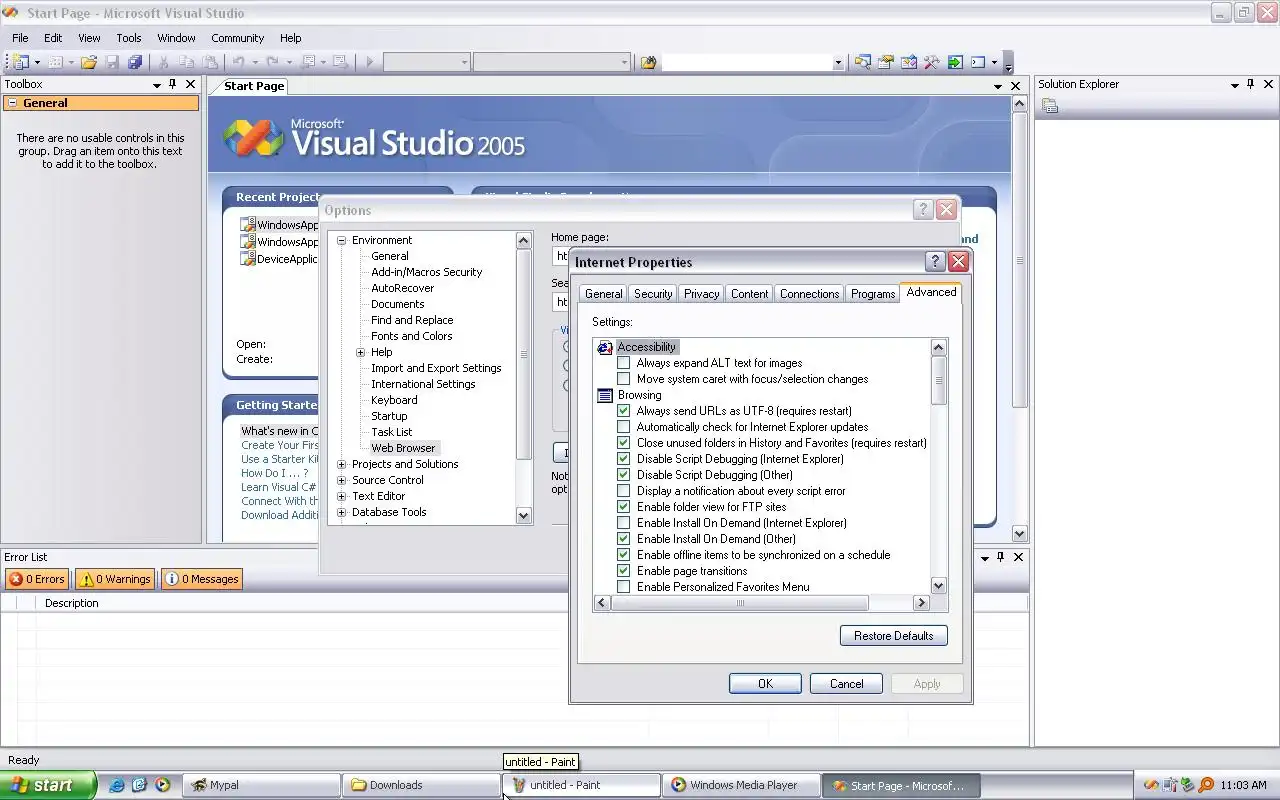Open the Window menu
Screen dimensions: 1280x800
[176, 38]
